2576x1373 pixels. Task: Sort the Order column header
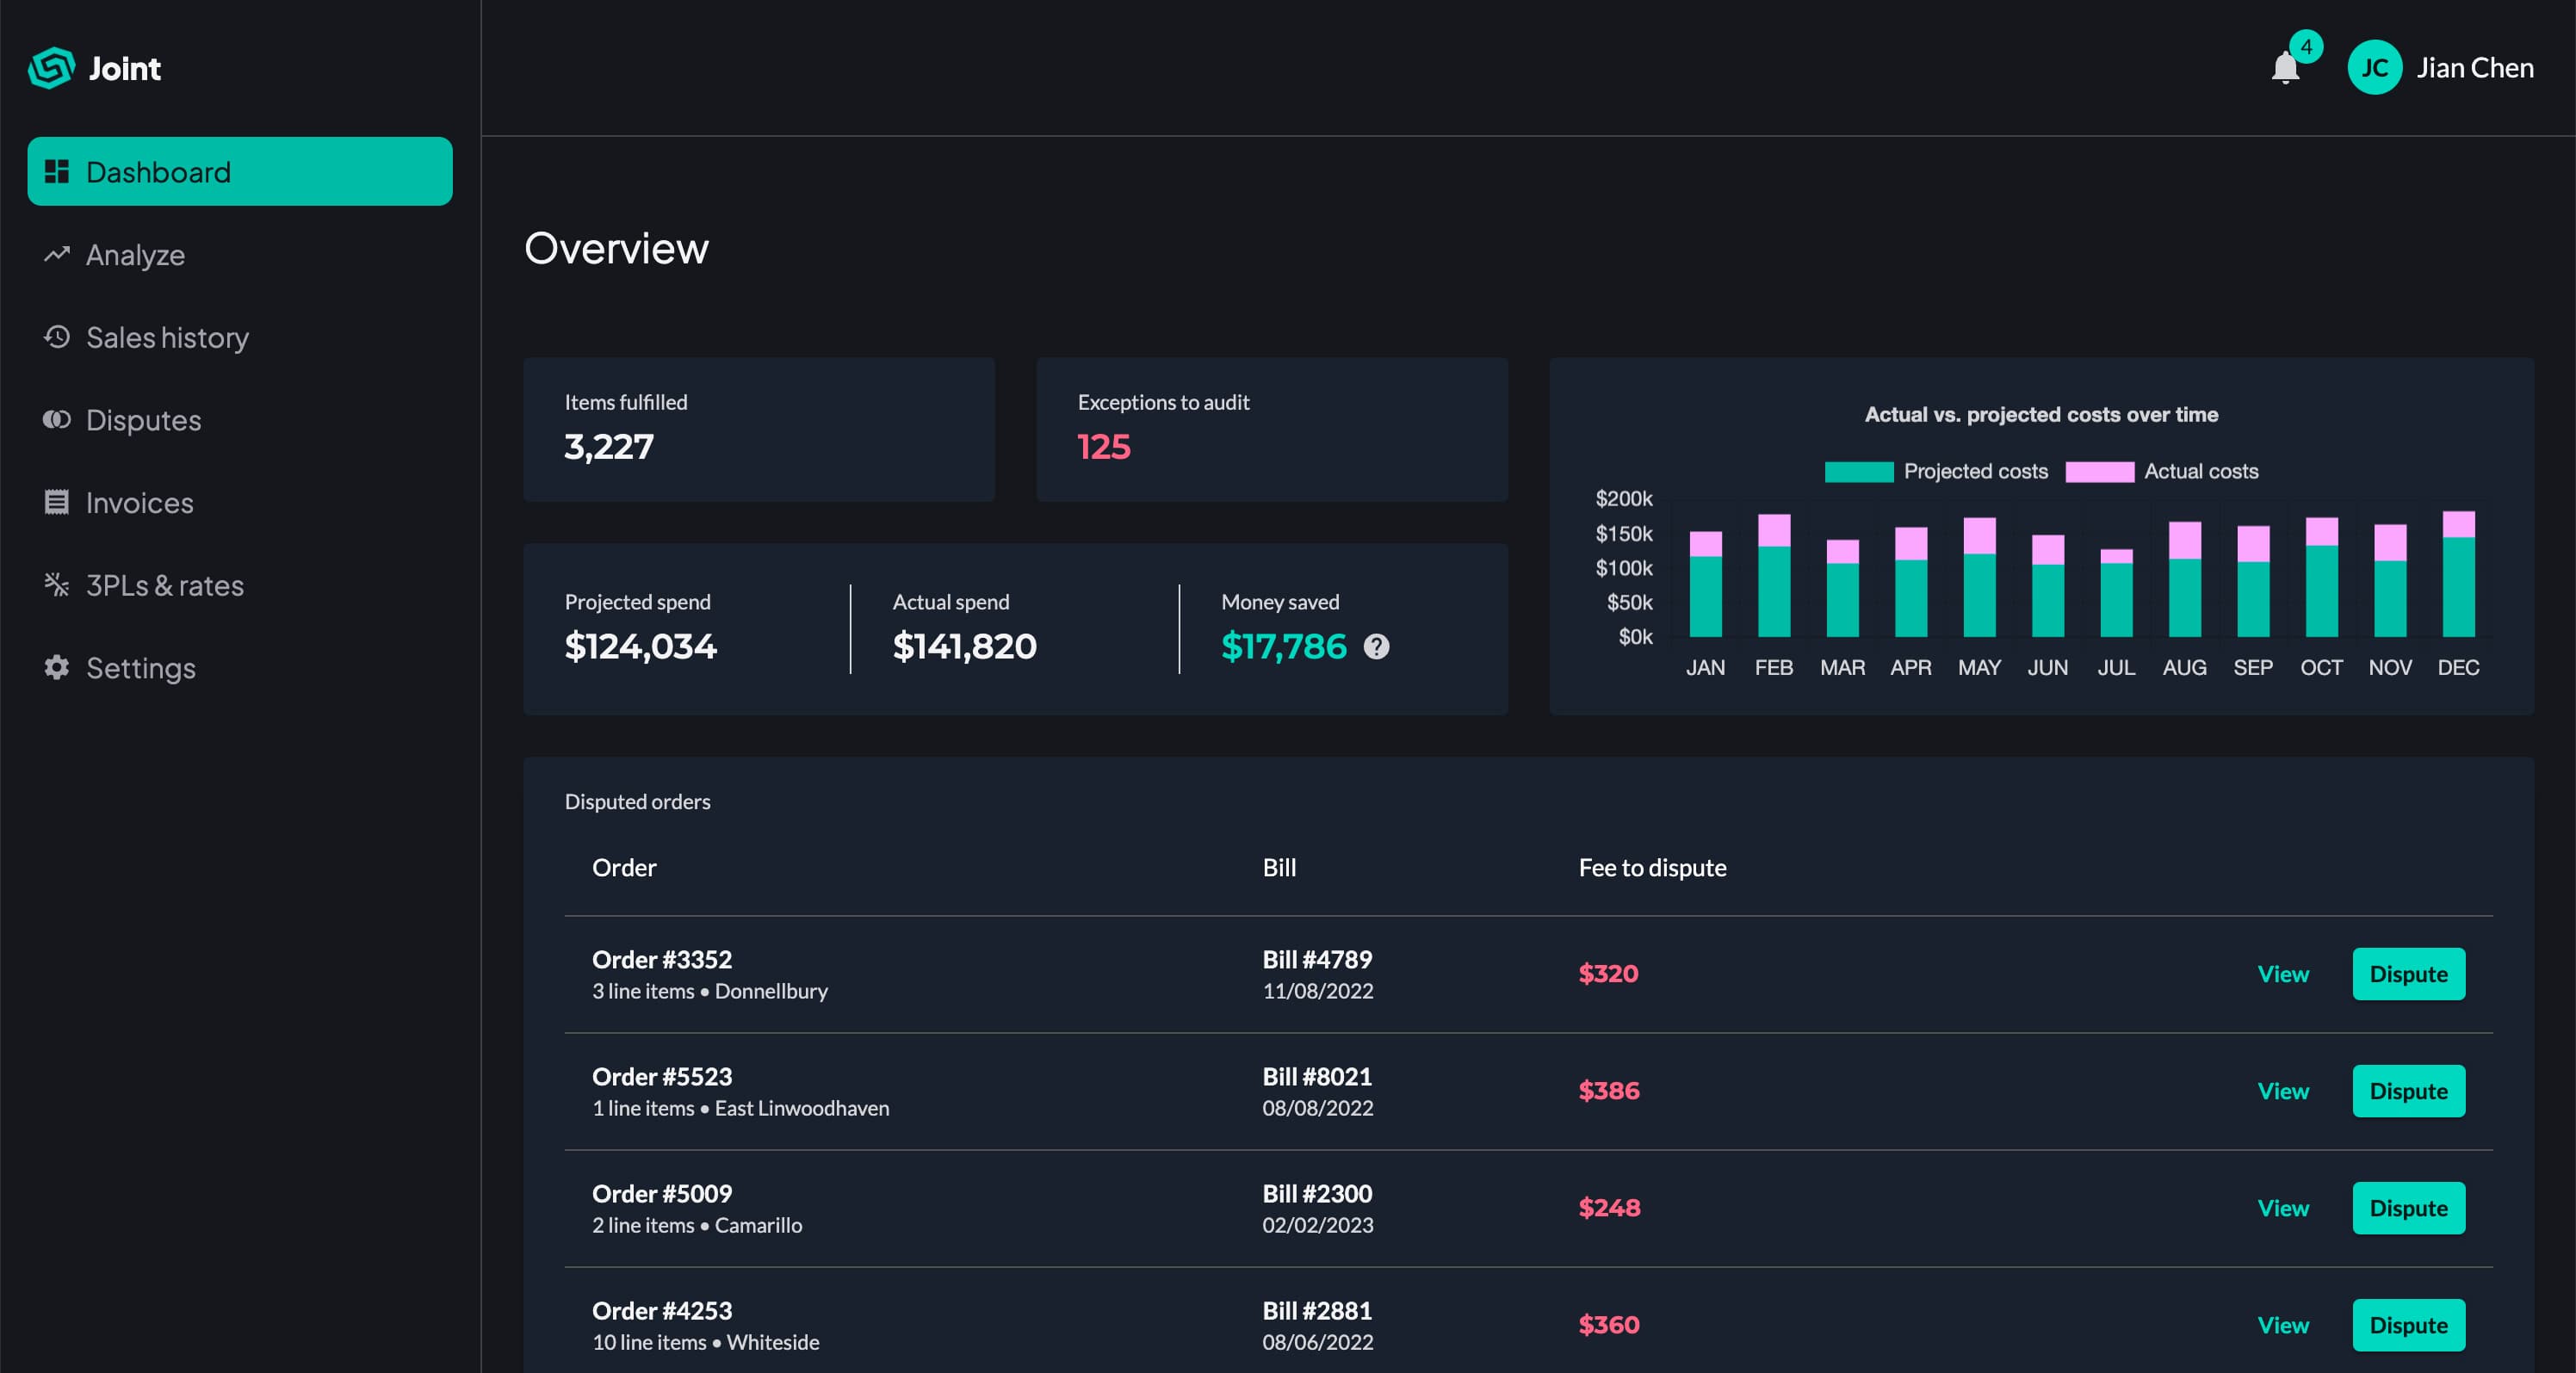(624, 868)
